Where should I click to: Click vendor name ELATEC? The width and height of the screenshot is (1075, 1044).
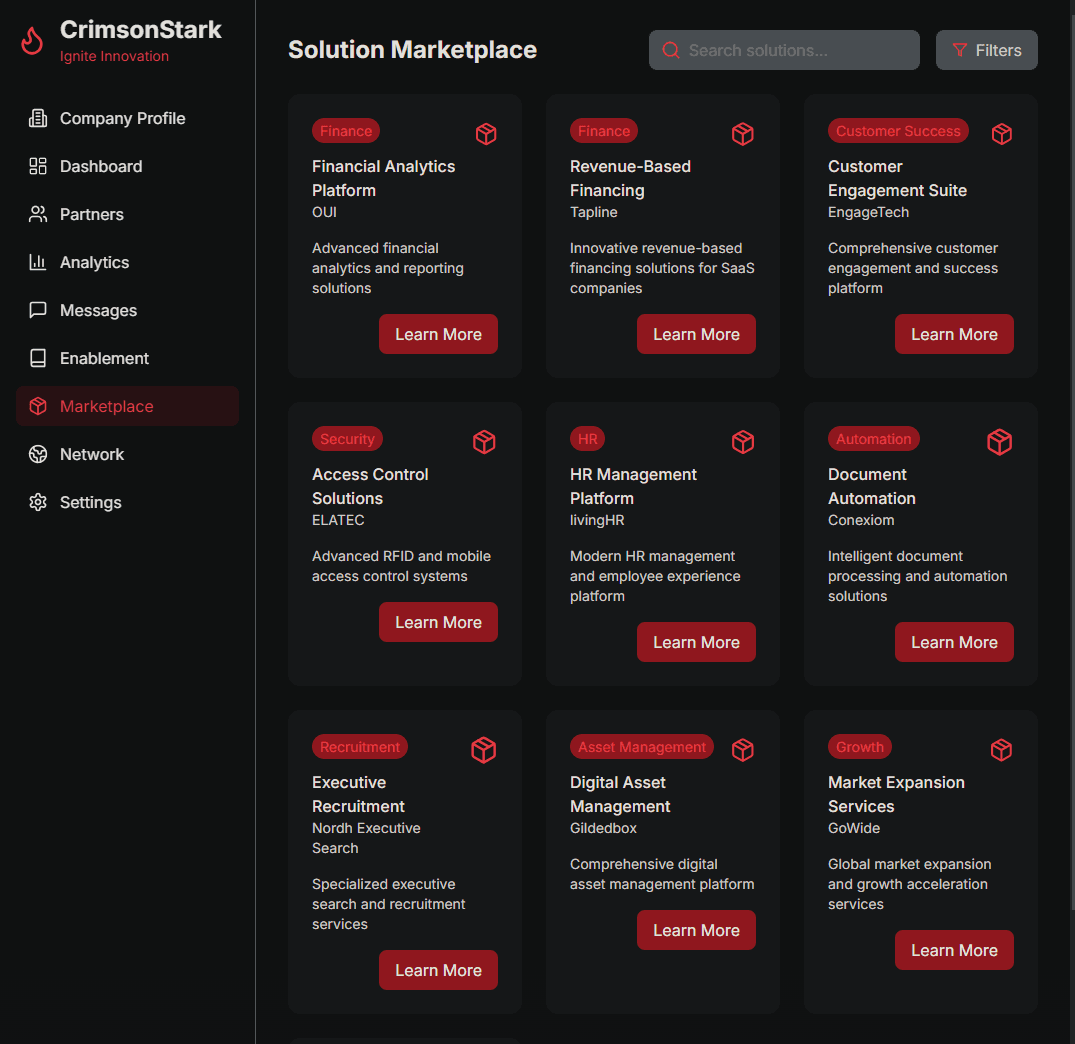338,520
